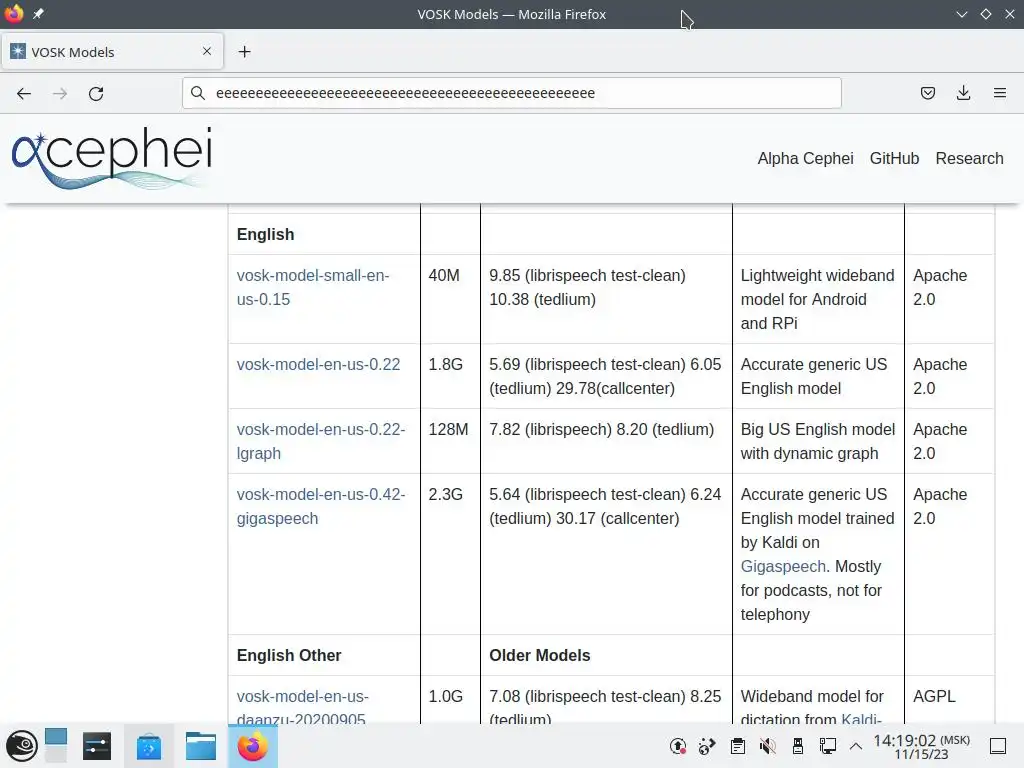Open the GitHub nav link
This screenshot has height=768, width=1024.
point(894,159)
